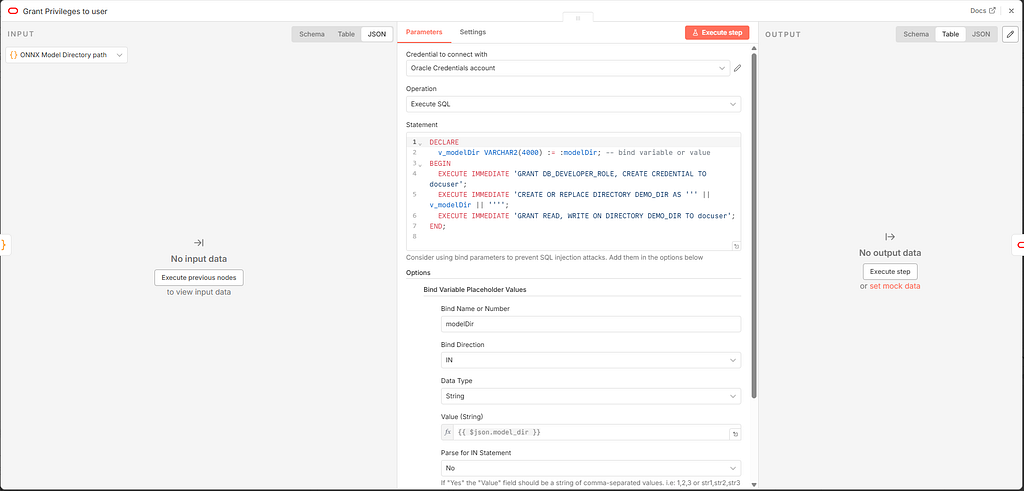The image size is (1024, 491).
Task: Switch to the Settings tab
Action: point(473,32)
